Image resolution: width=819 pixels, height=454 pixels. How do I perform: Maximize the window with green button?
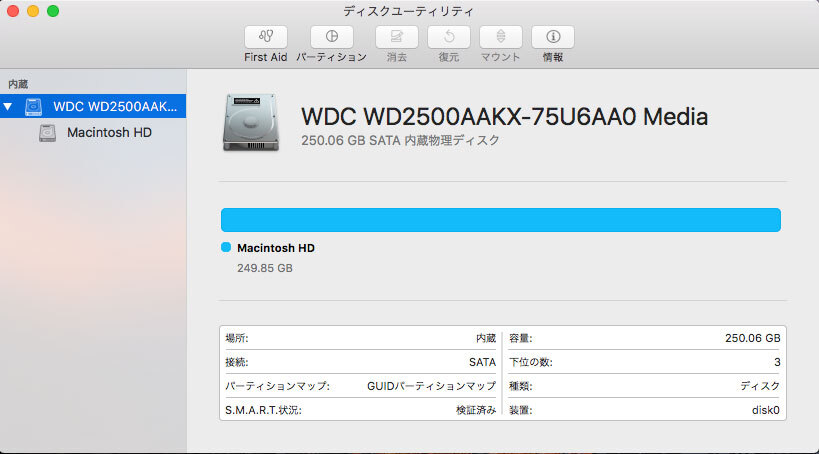[53, 11]
